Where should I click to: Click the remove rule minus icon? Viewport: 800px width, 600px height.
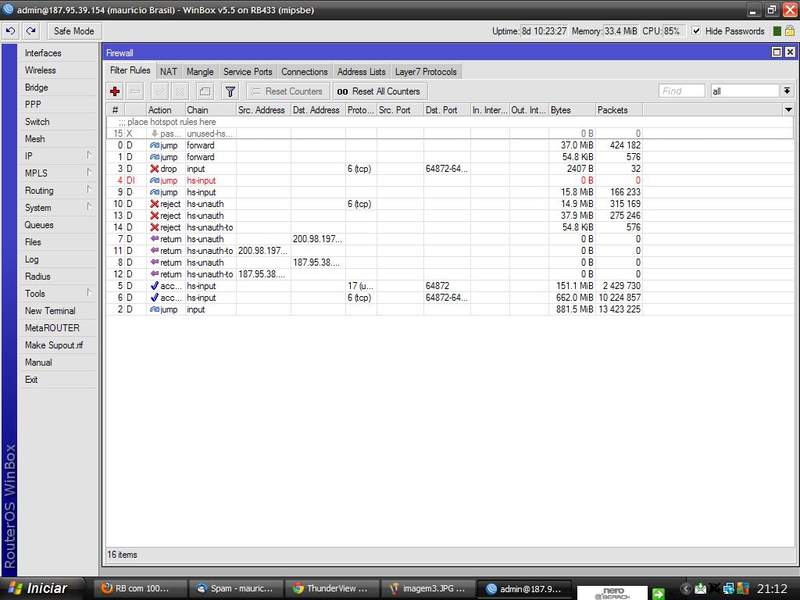(136, 91)
